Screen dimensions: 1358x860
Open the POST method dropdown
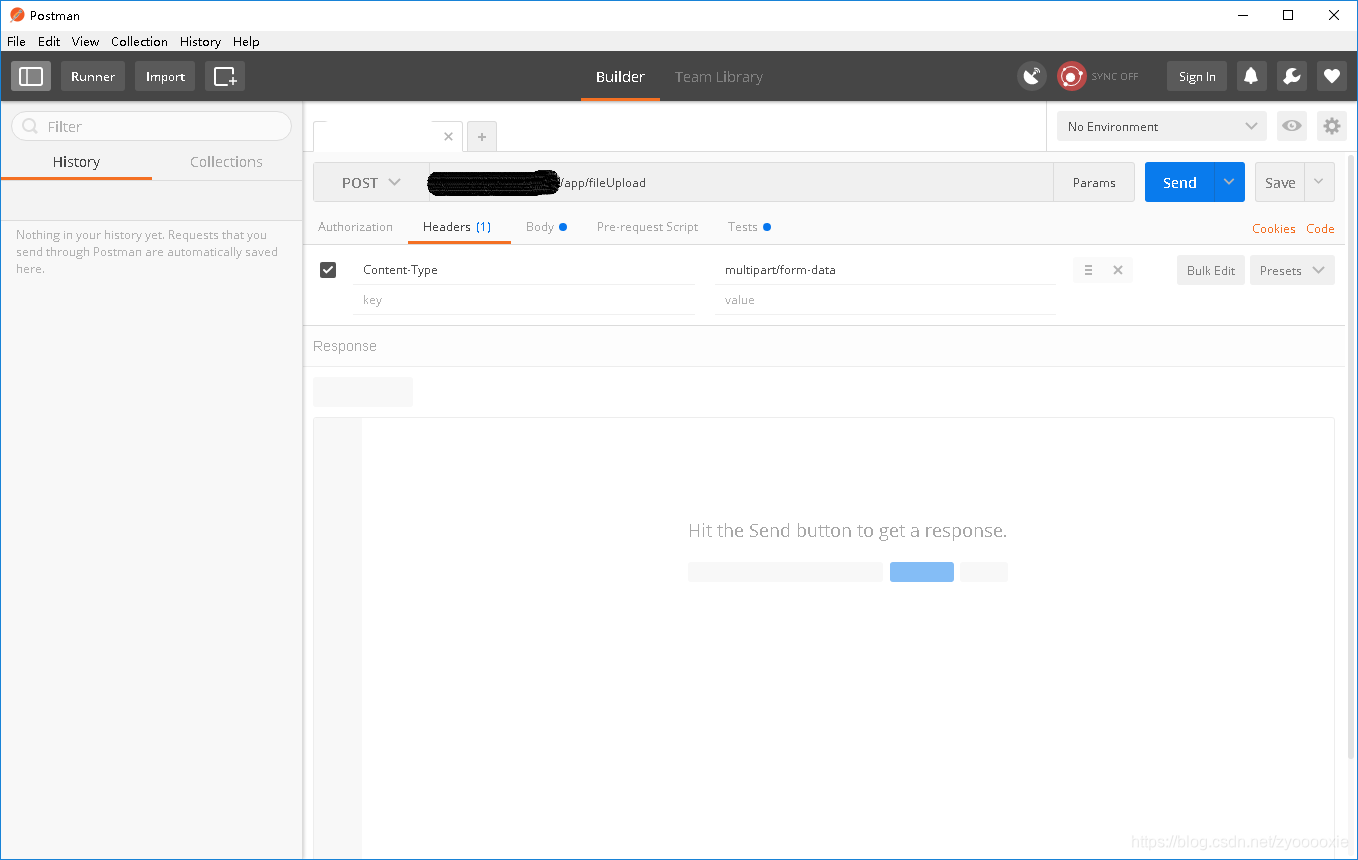[x=371, y=182]
